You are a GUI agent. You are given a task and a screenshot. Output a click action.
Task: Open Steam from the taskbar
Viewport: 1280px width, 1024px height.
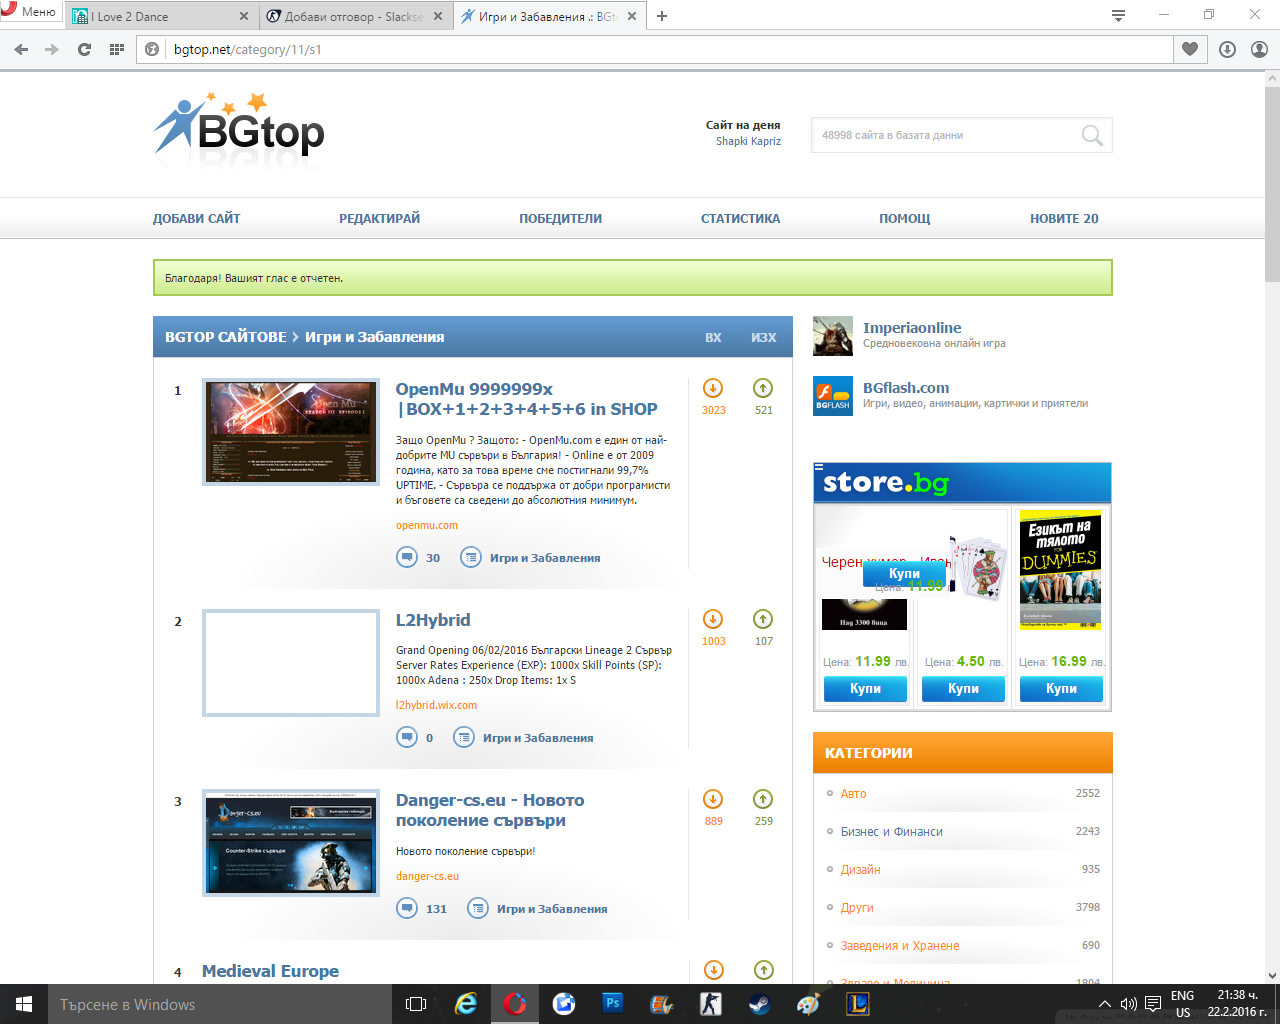pyautogui.click(x=759, y=1004)
